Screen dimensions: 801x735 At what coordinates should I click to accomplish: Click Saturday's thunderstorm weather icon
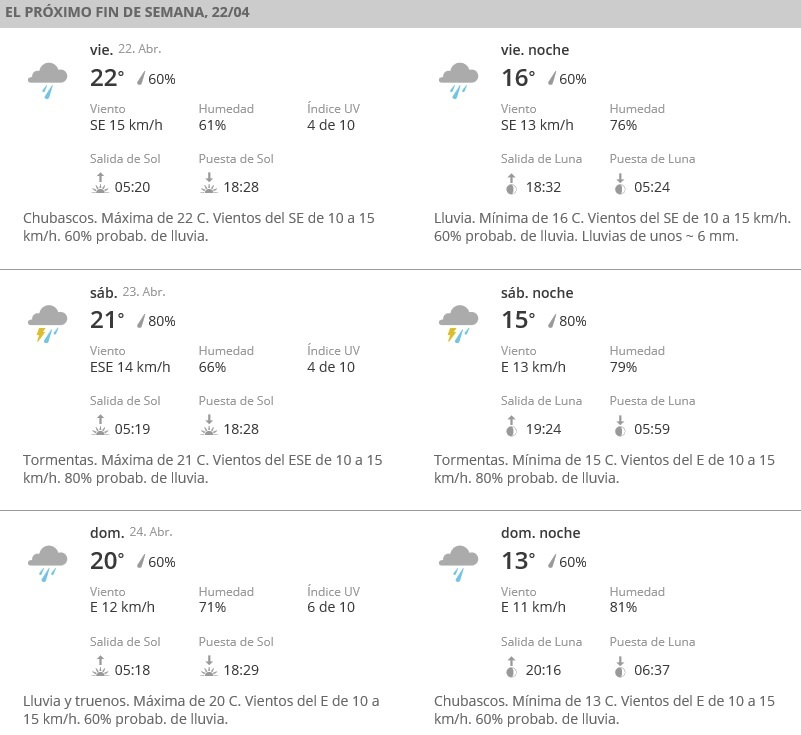coord(47,321)
